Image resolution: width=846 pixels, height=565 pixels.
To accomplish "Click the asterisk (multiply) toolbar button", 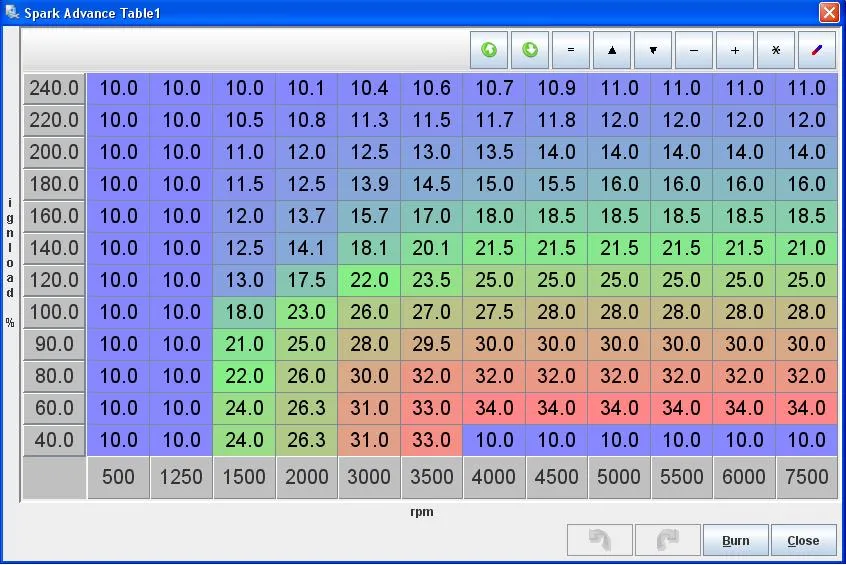I will coord(776,50).
